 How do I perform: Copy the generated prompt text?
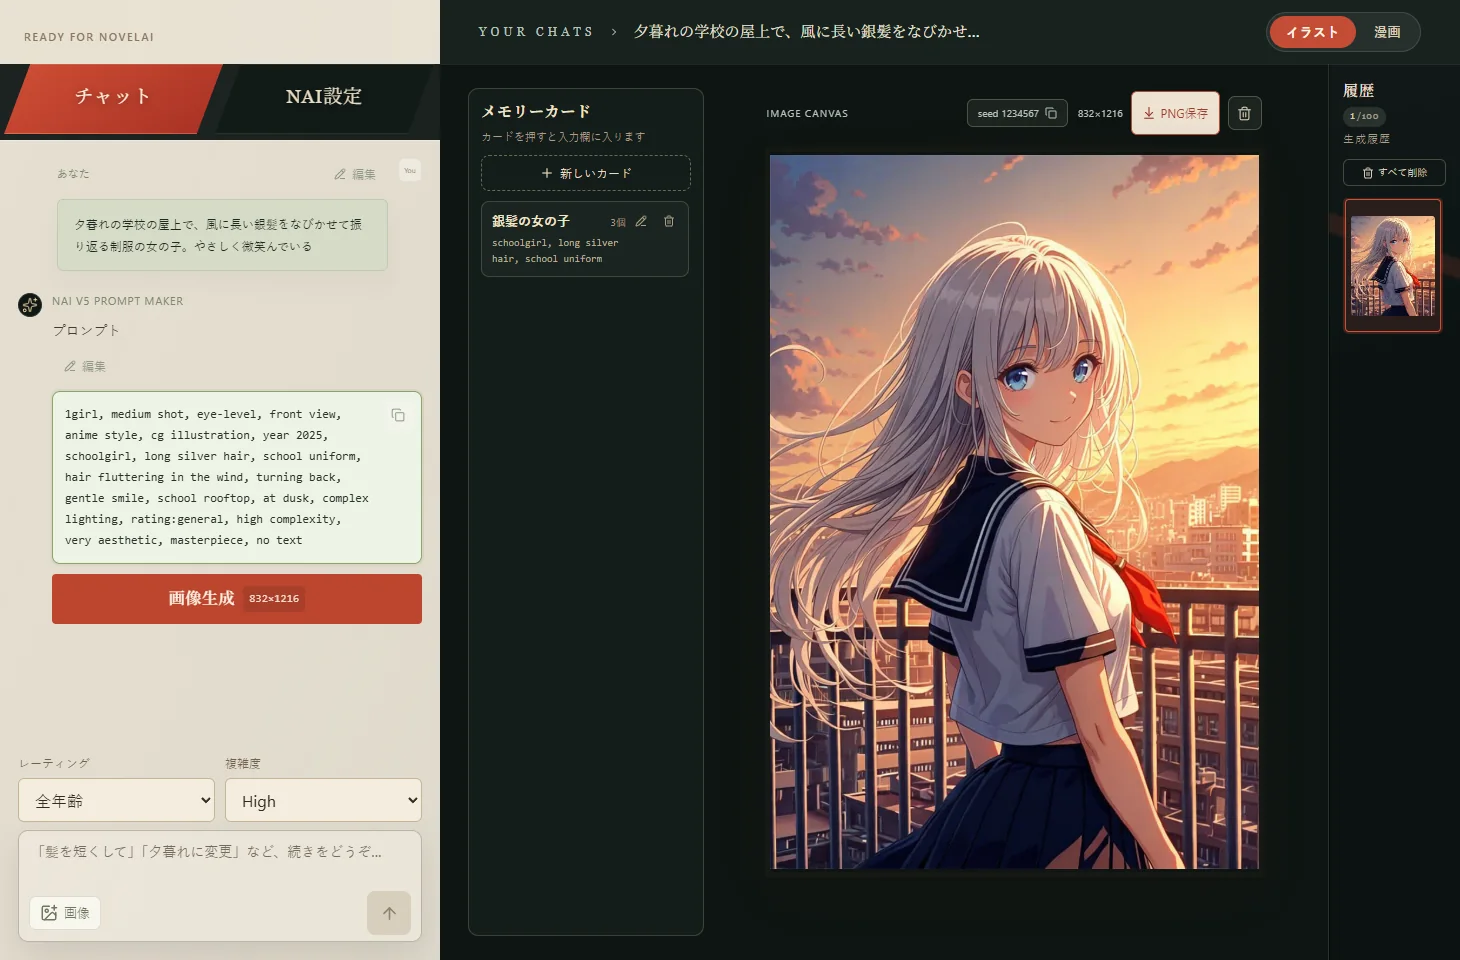[398, 415]
